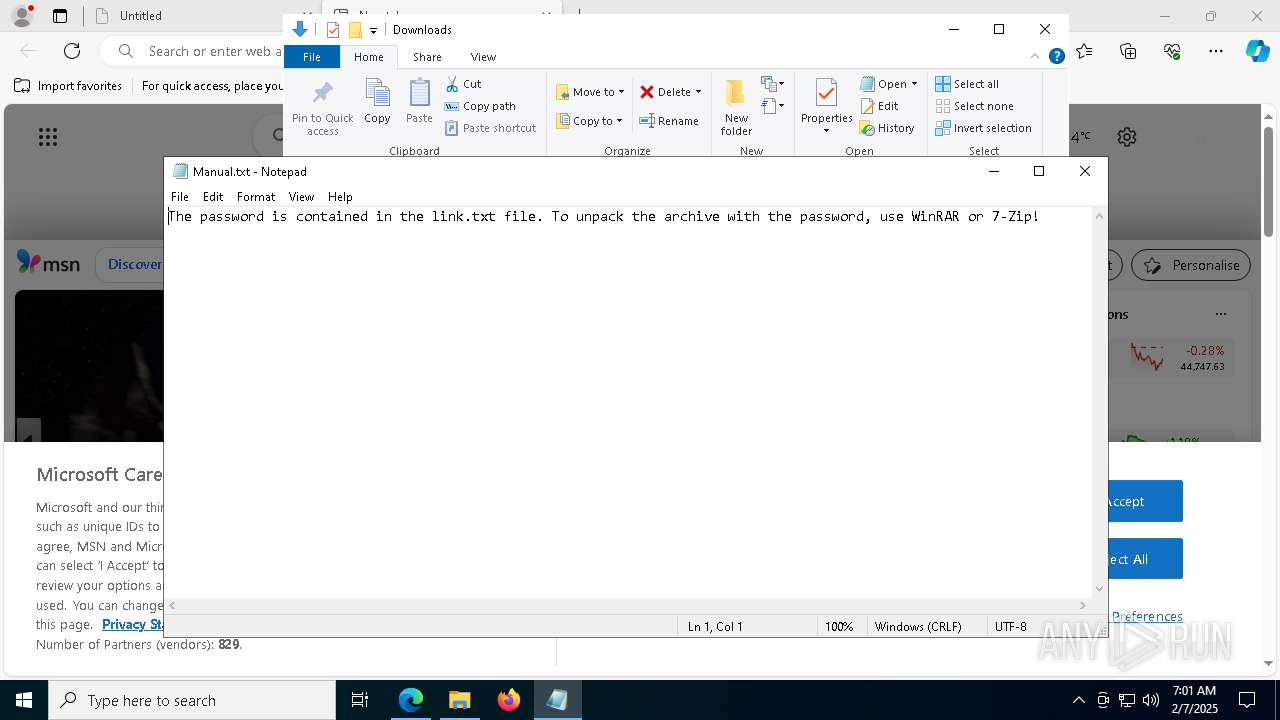
Task: Click the Properties checkmark icon
Action: pos(826,95)
